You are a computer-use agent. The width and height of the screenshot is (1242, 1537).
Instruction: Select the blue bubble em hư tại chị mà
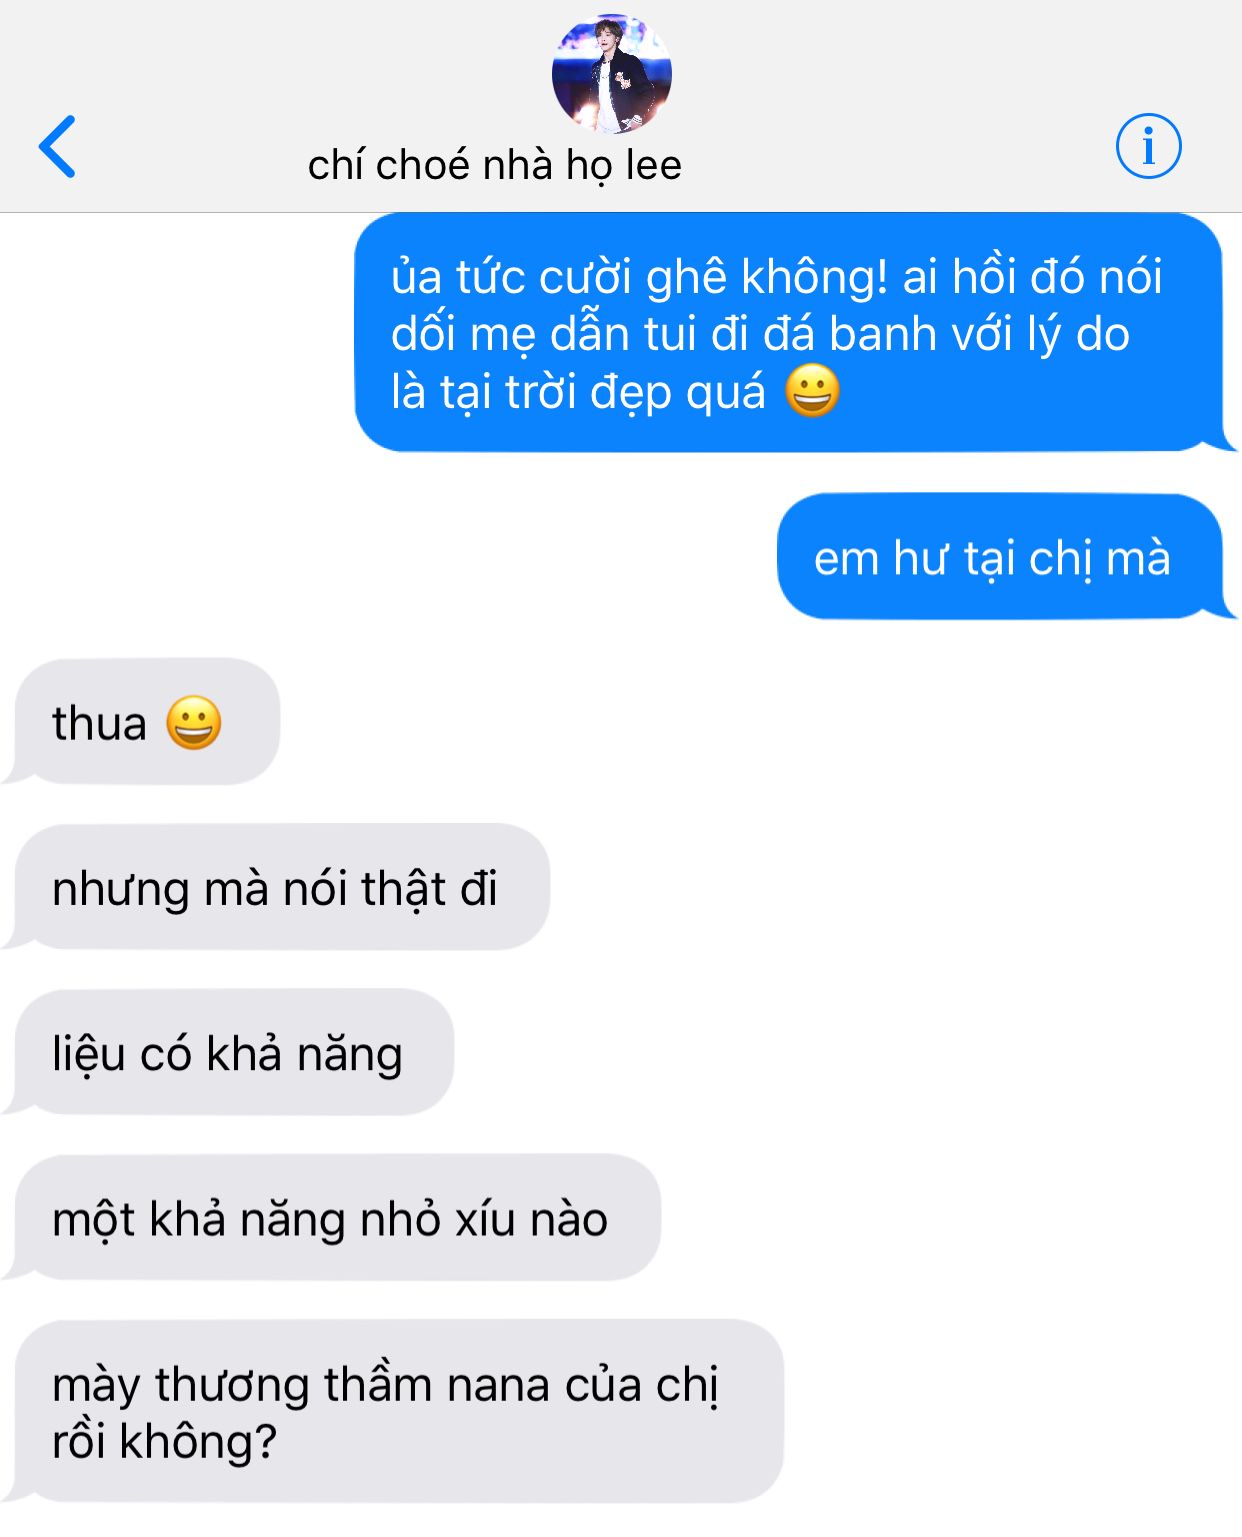1001,557
